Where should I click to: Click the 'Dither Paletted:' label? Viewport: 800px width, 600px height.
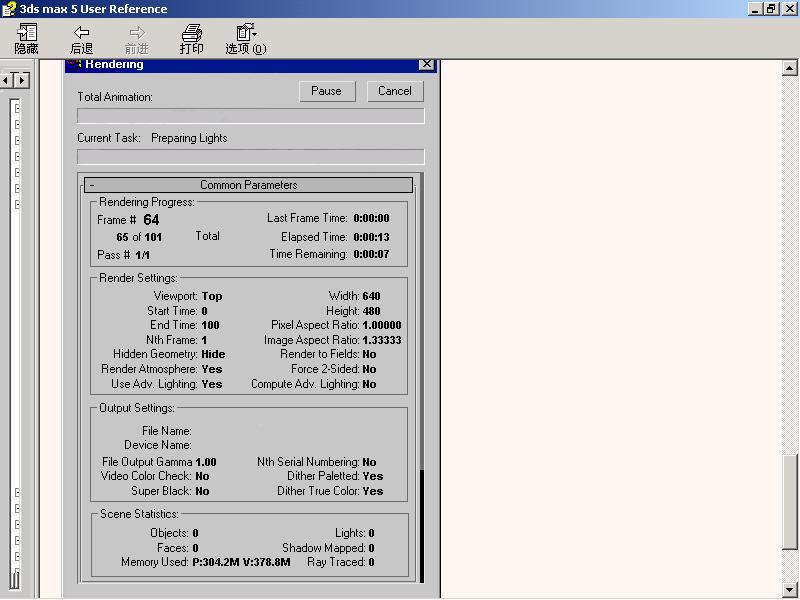pos(323,476)
